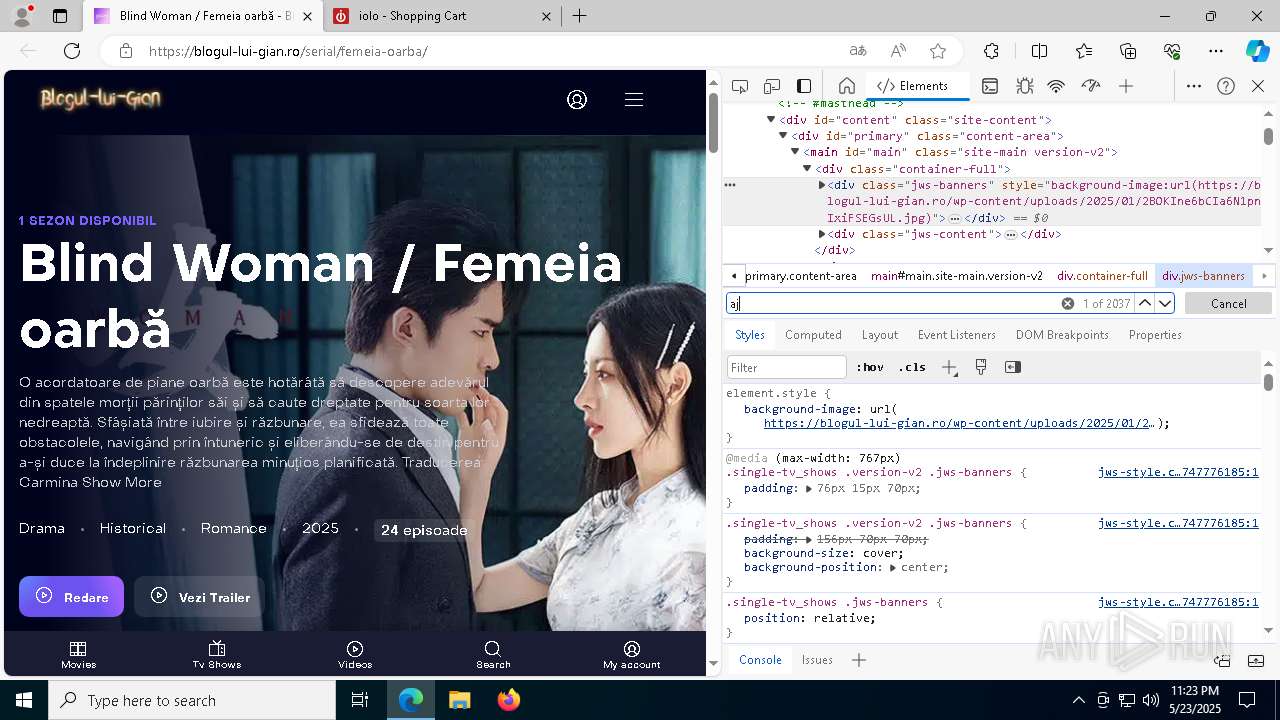Screen dimensions: 1280x720
Task: Open user account icon on website
Action: click(x=577, y=99)
